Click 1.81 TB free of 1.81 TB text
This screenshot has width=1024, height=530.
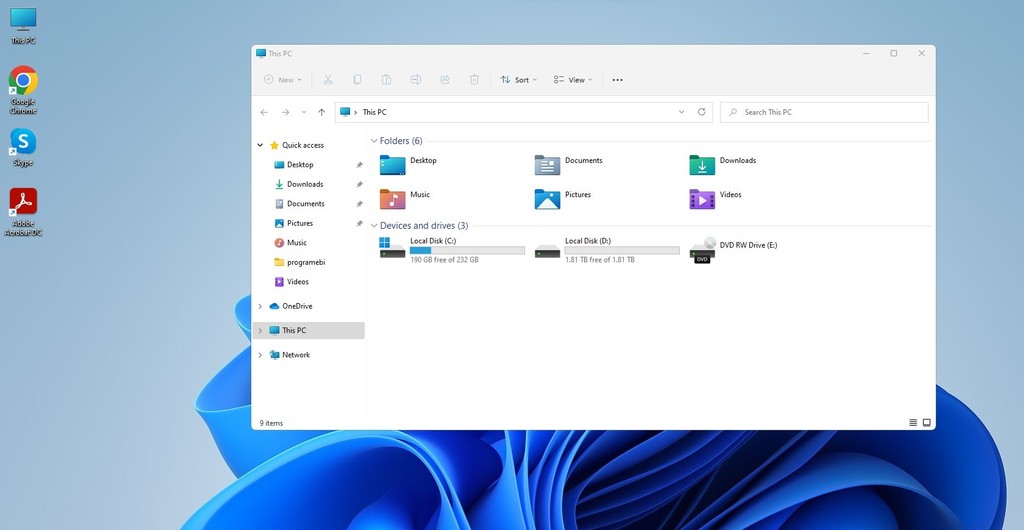coord(600,260)
